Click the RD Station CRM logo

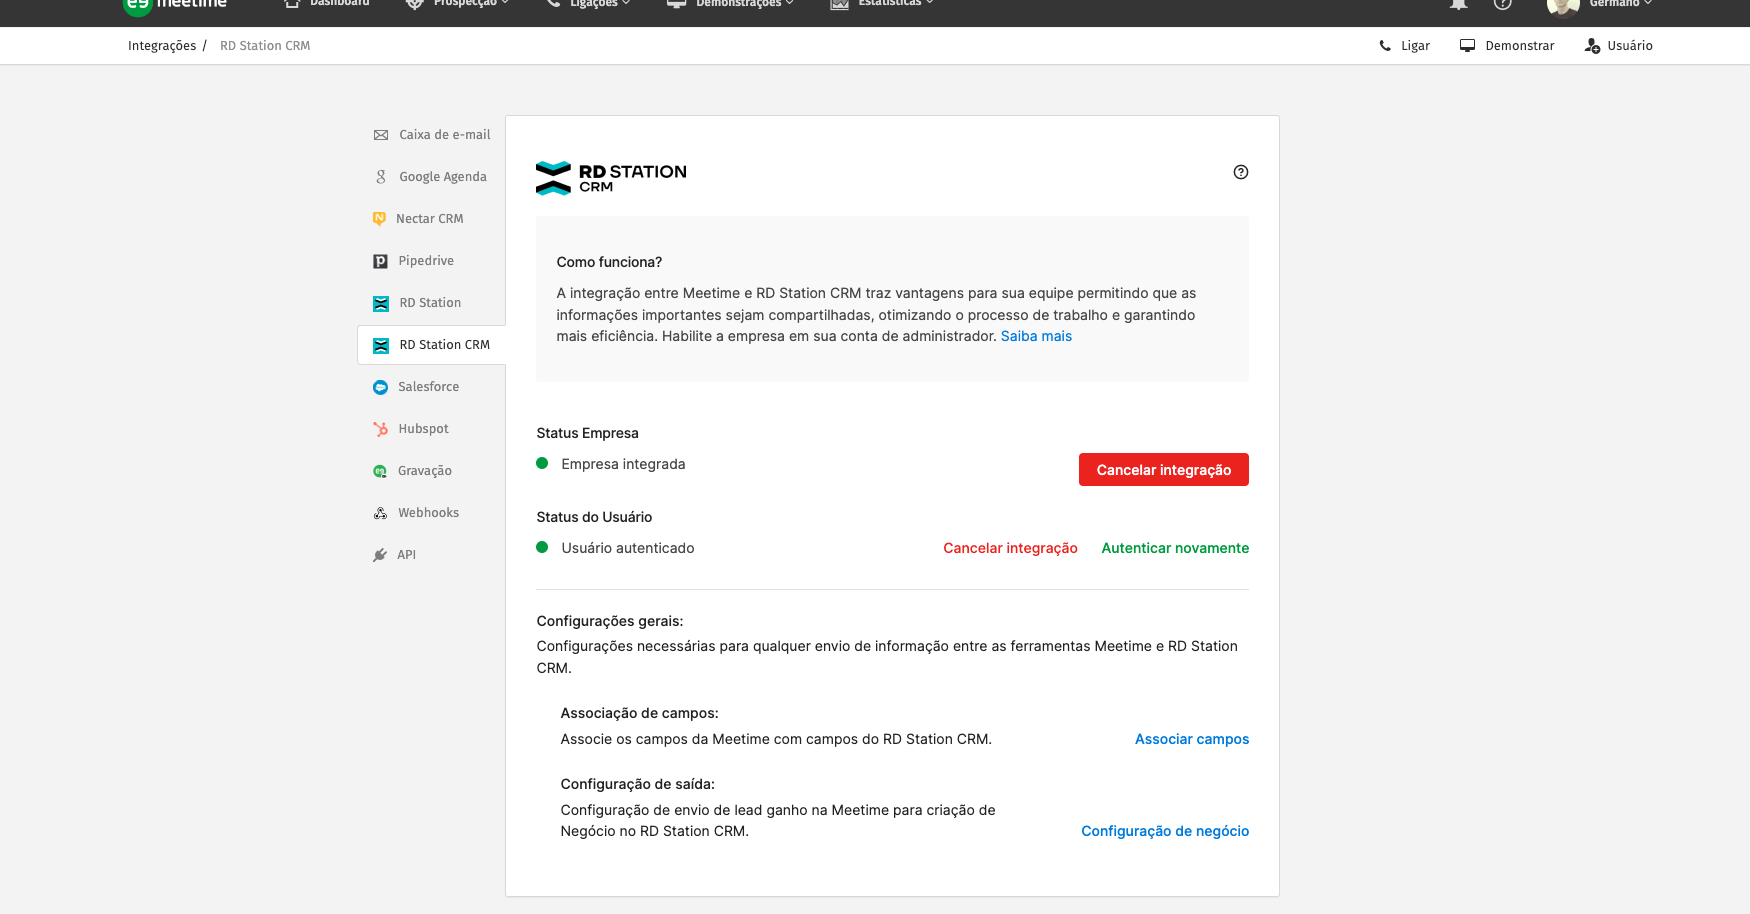click(611, 178)
